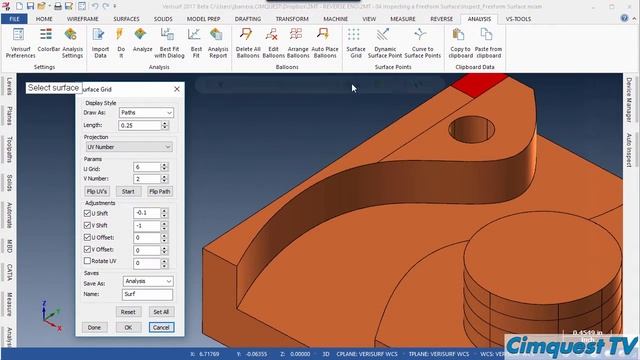640x360 pixels.
Task: Click the Name input field containing Surf
Action: (x=147, y=294)
